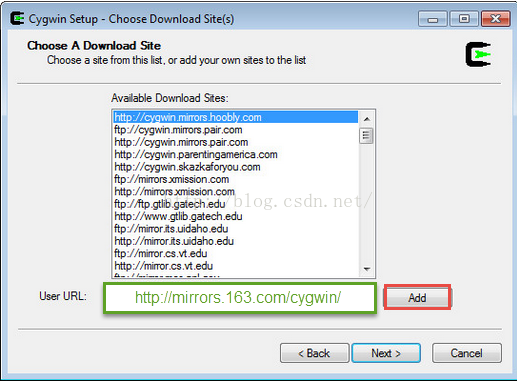
Task: Select http://www.gtlib.gatech.edu mirror
Action: 236,216
